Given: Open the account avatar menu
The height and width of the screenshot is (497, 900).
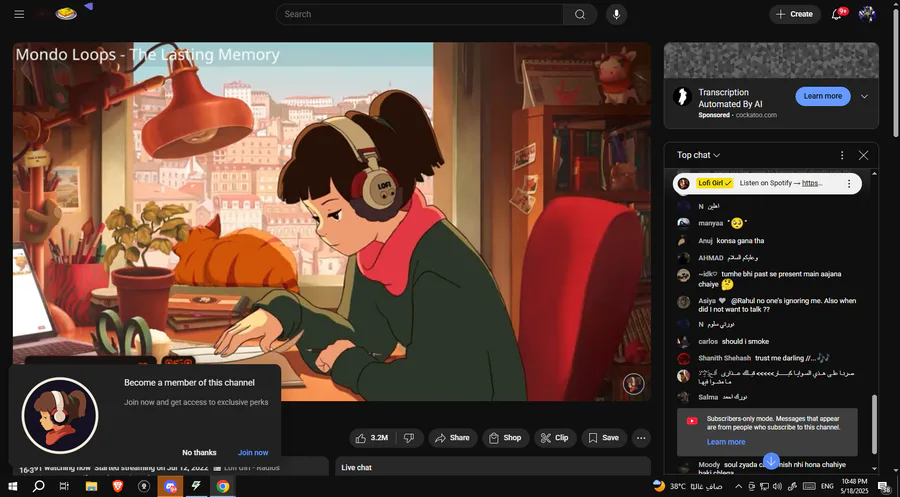Looking at the screenshot, I should (x=867, y=14).
